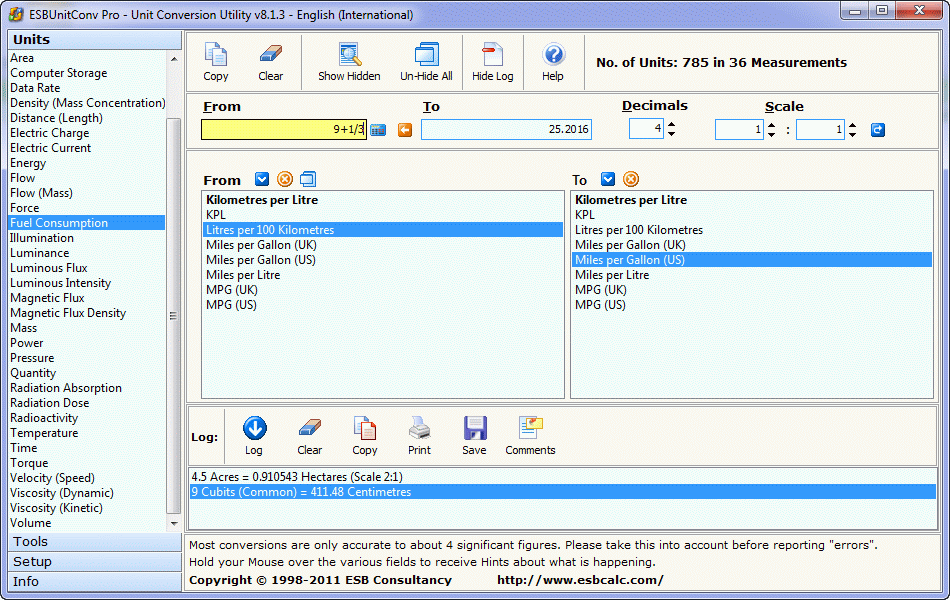Click the To result field

(x=507, y=130)
